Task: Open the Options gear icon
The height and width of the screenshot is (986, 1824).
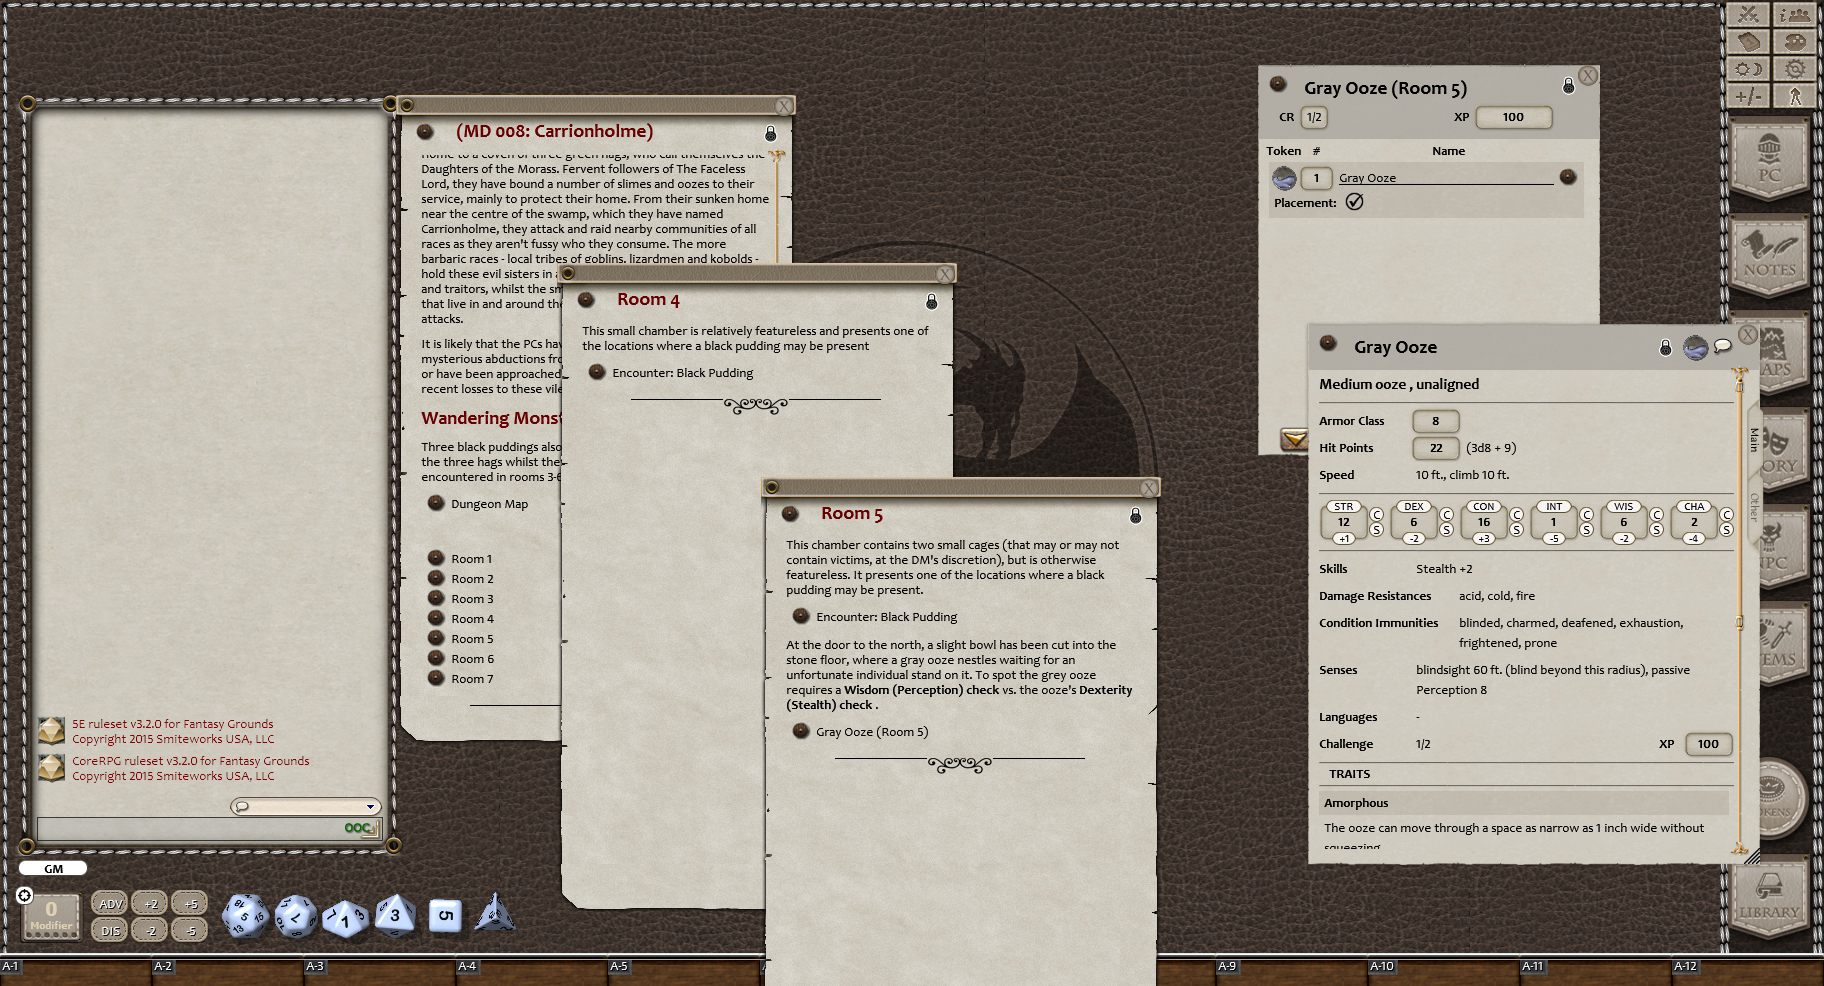Action: tap(1795, 68)
